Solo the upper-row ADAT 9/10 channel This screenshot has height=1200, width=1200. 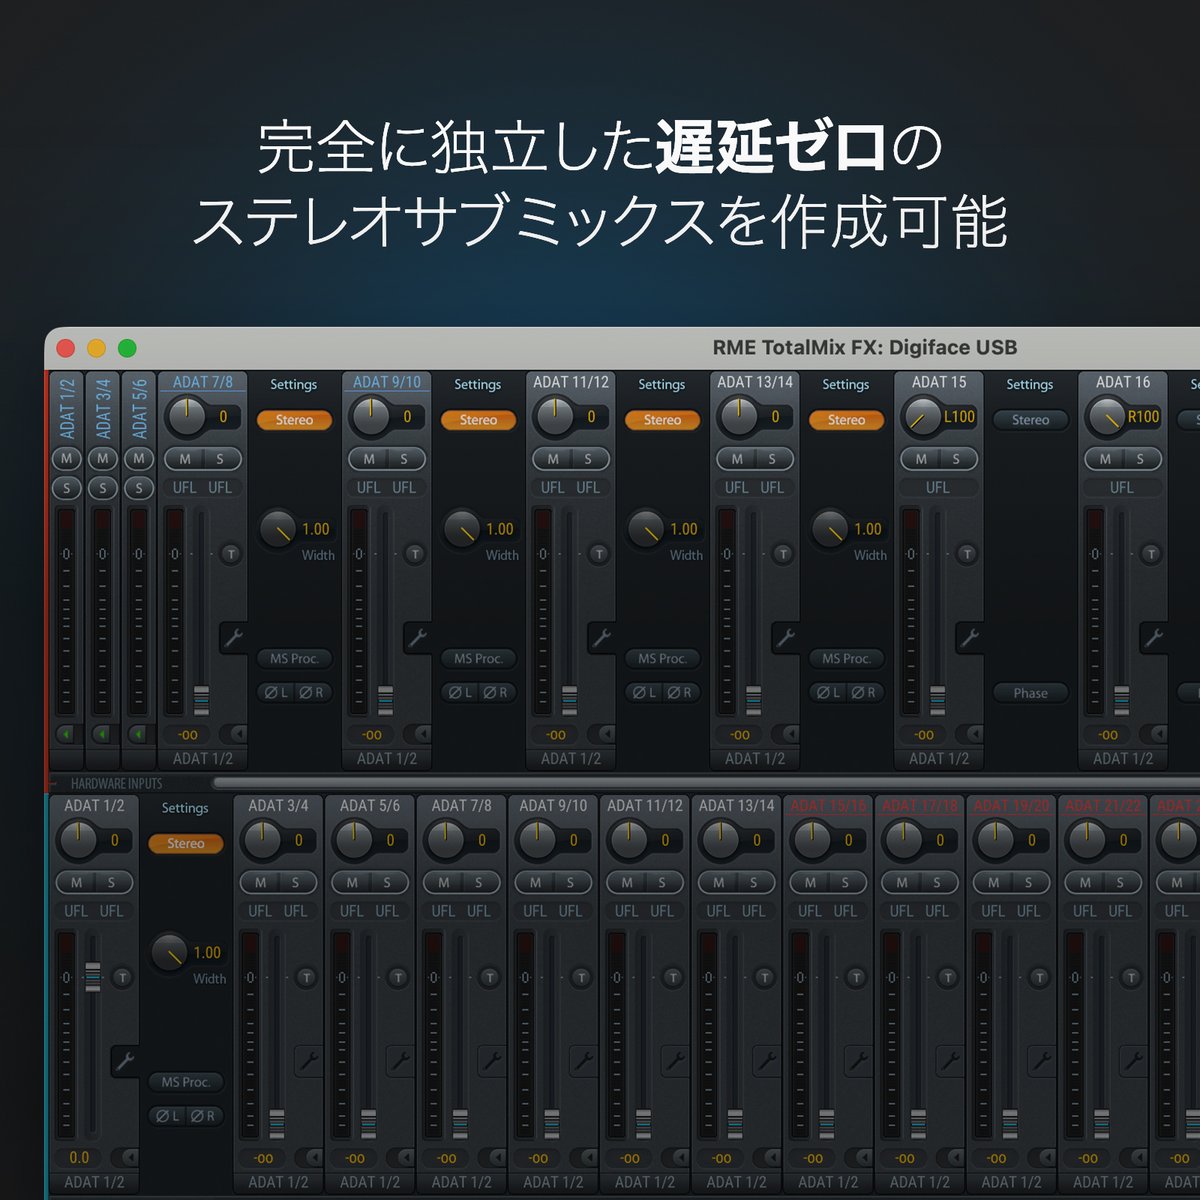click(405, 458)
